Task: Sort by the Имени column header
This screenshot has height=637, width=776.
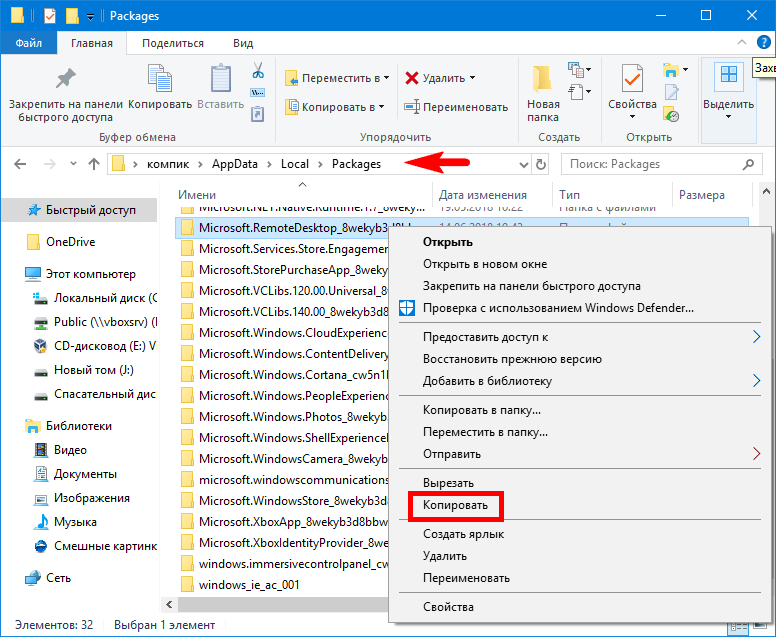Action: click(197, 195)
